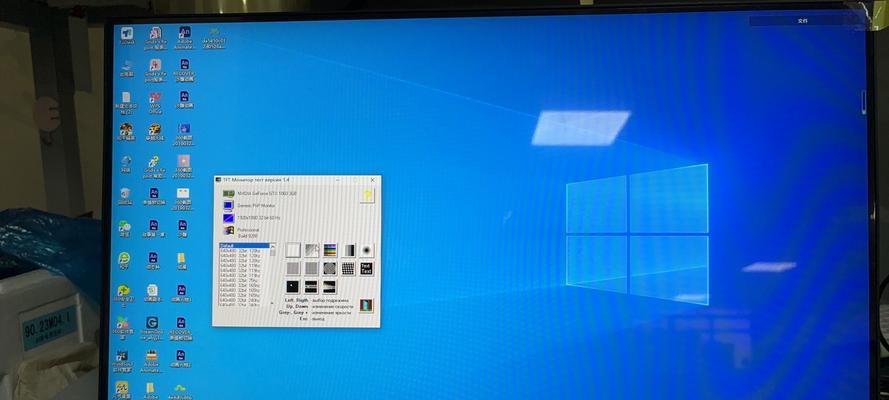Click the resolution list scrollbar thumb

point(273,253)
